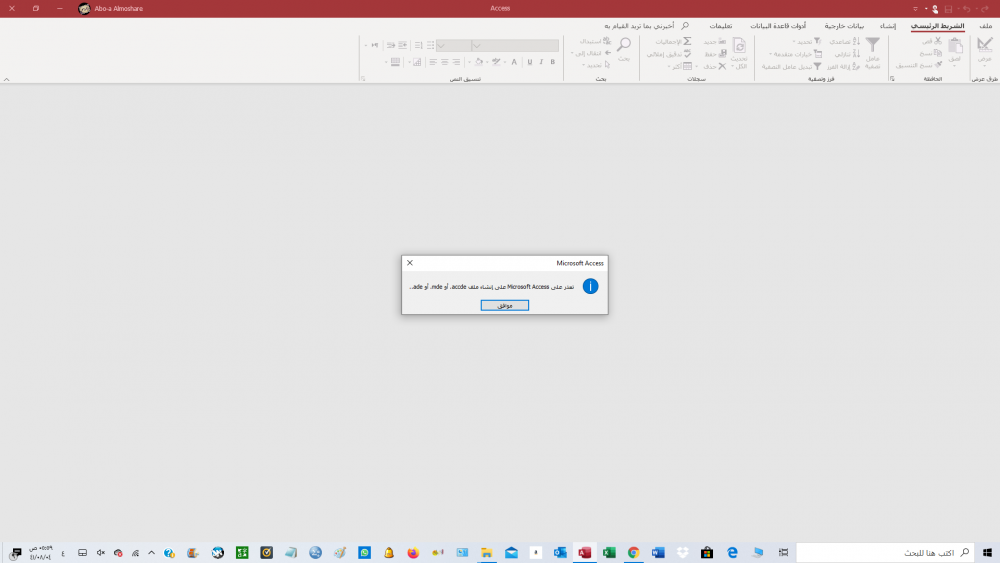Open WhatsApp from the taskbar
The width and height of the screenshot is (1000, 563).
(364, 553)
